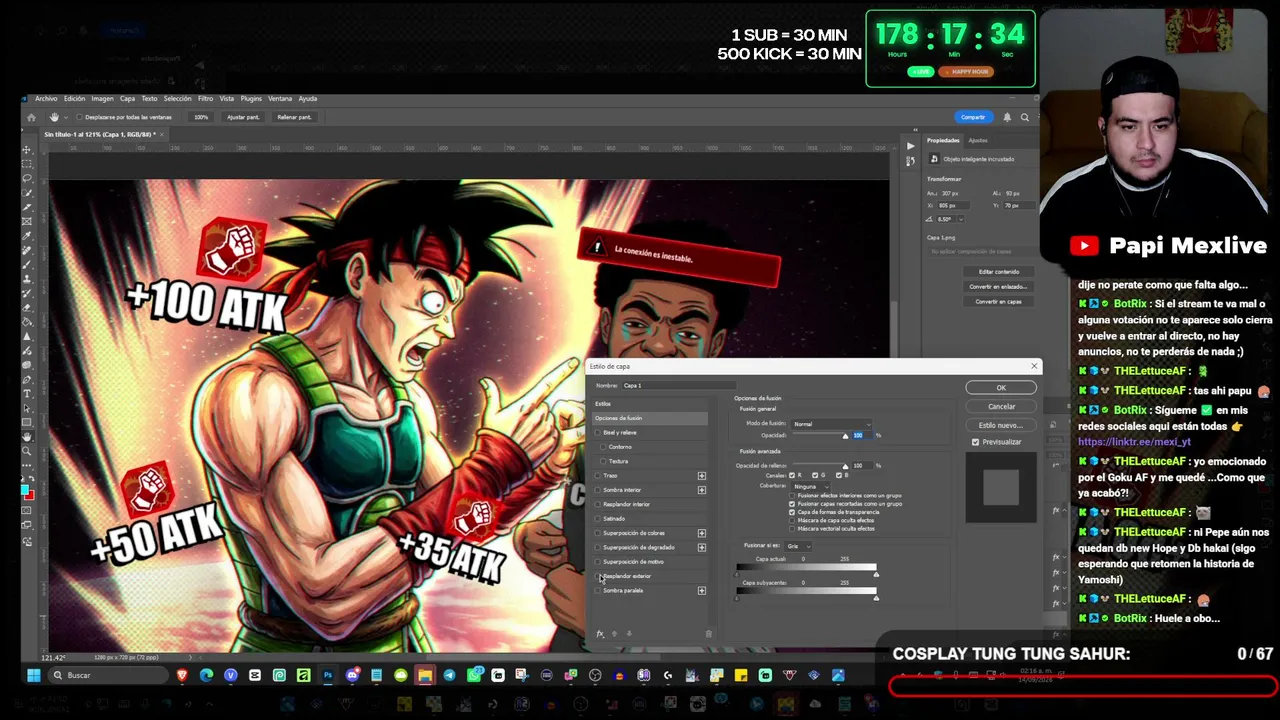This screenshot has height=720, width=1280.
Task: Click the Opacidad slider handle
Action: (845, 436)
